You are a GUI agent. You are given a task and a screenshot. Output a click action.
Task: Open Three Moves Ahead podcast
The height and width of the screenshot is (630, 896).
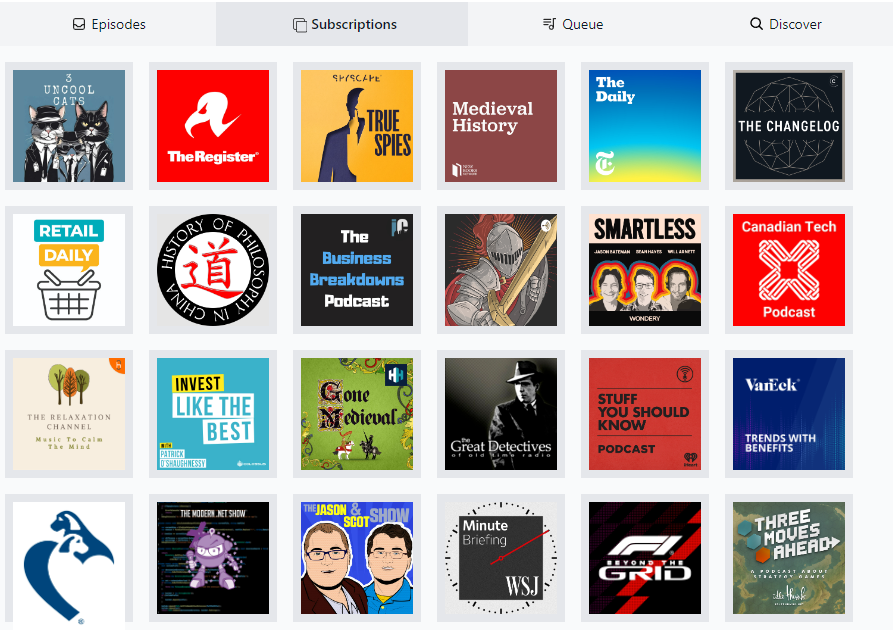(x=789, y=558)
